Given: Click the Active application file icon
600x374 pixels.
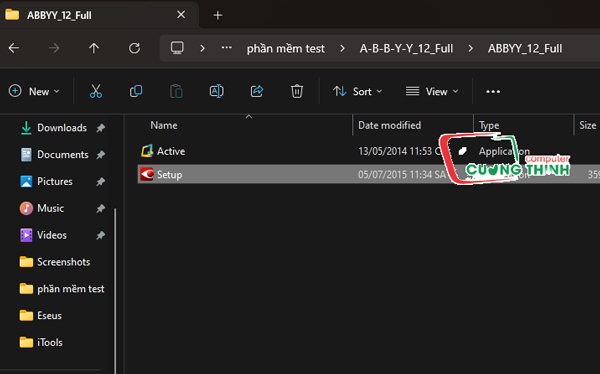Looking at the screenshot, I should tap(147, 151).
